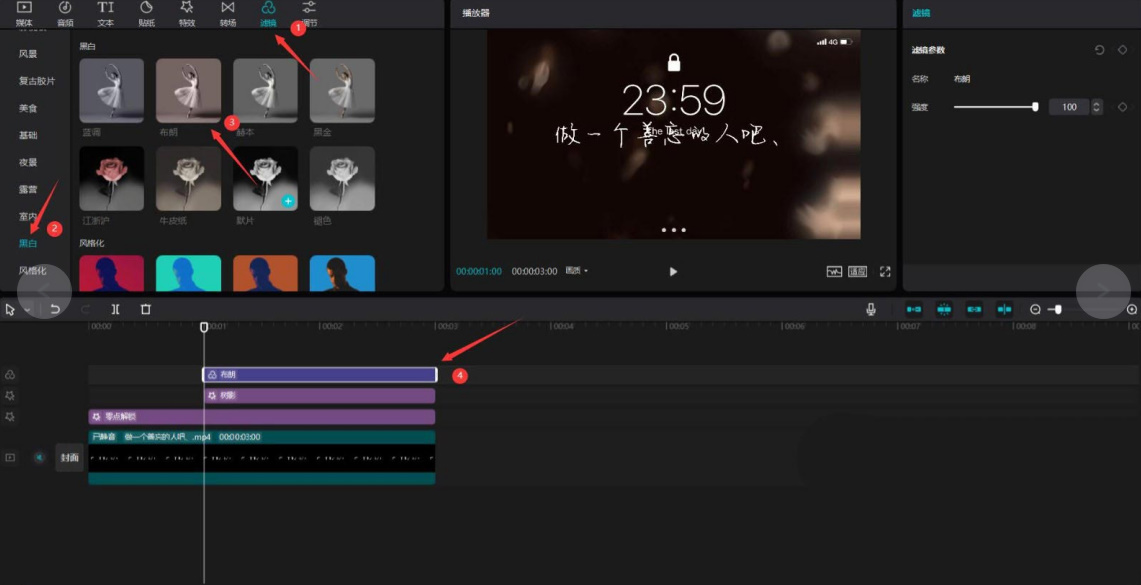Add the 默片 filter via plus icon
This screenshot has height=585, width=1141.
tap(288, 201)
